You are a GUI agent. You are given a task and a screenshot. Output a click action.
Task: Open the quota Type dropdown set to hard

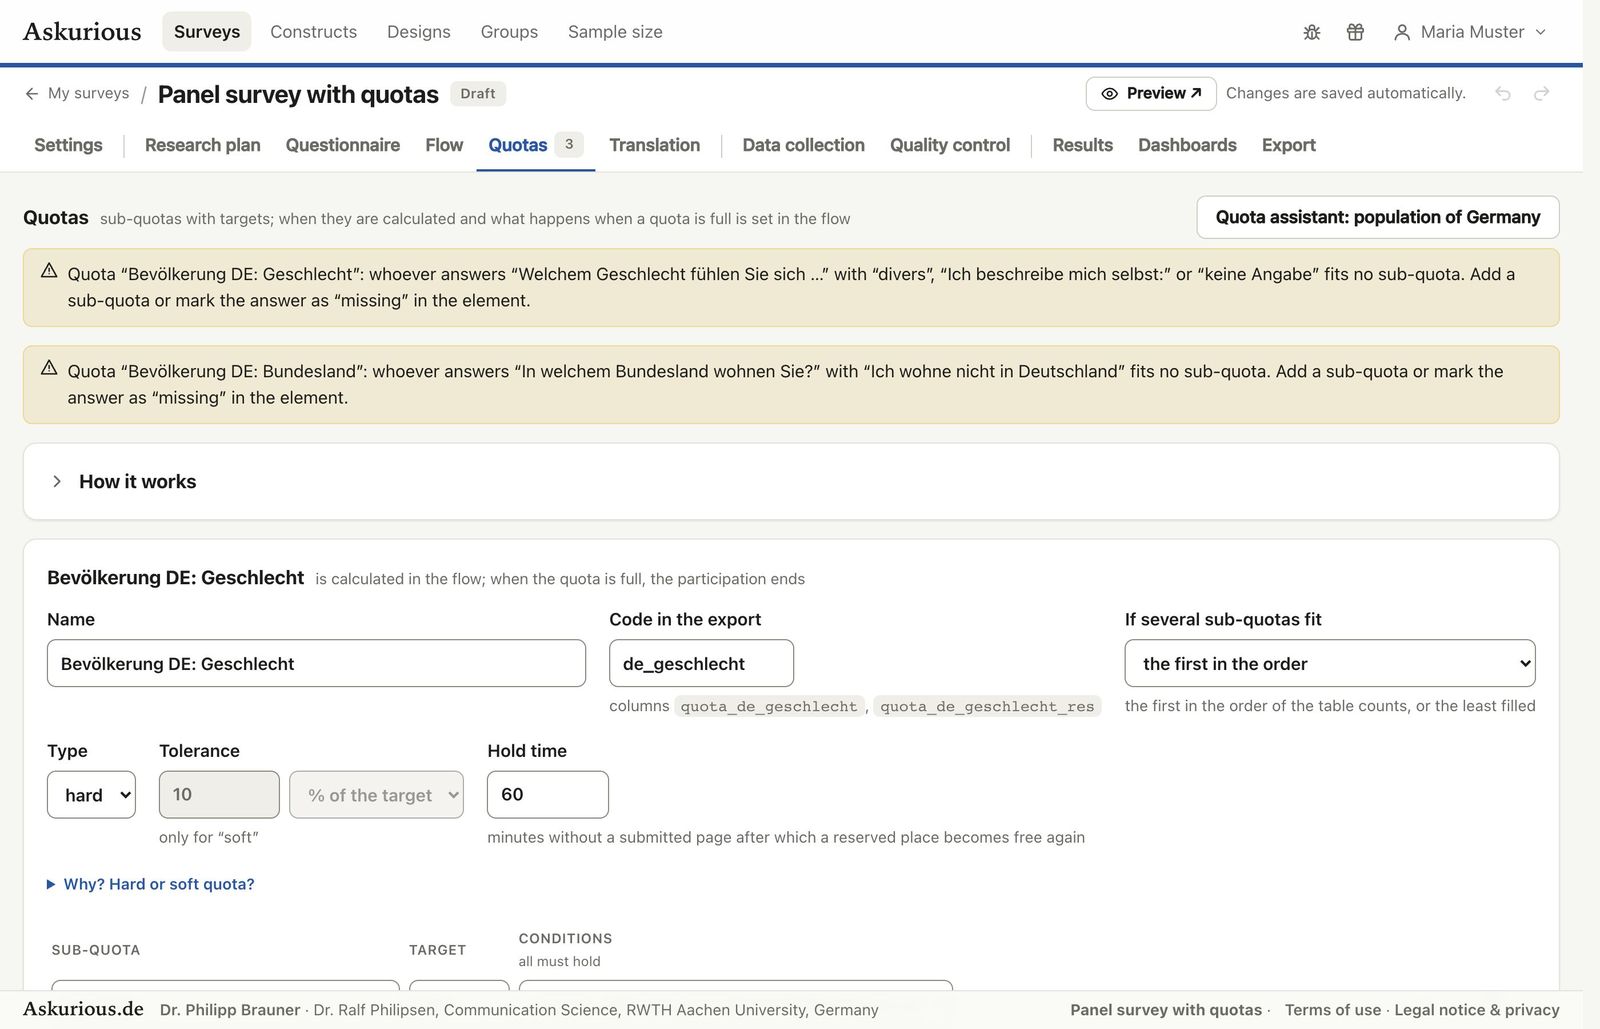click(x=91, y=794)
